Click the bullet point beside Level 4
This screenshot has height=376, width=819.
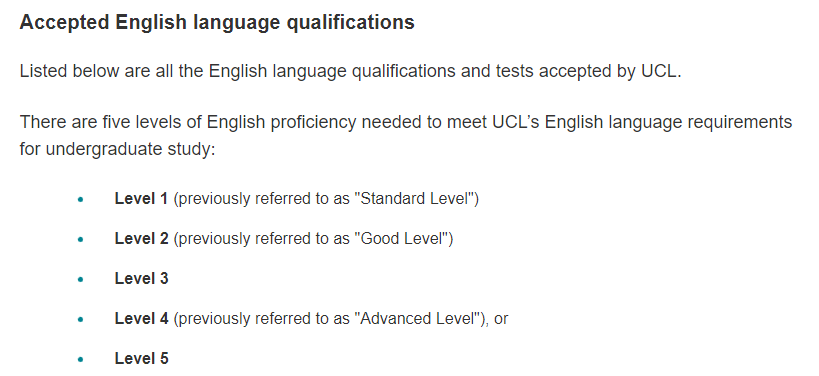pos(80,319)
